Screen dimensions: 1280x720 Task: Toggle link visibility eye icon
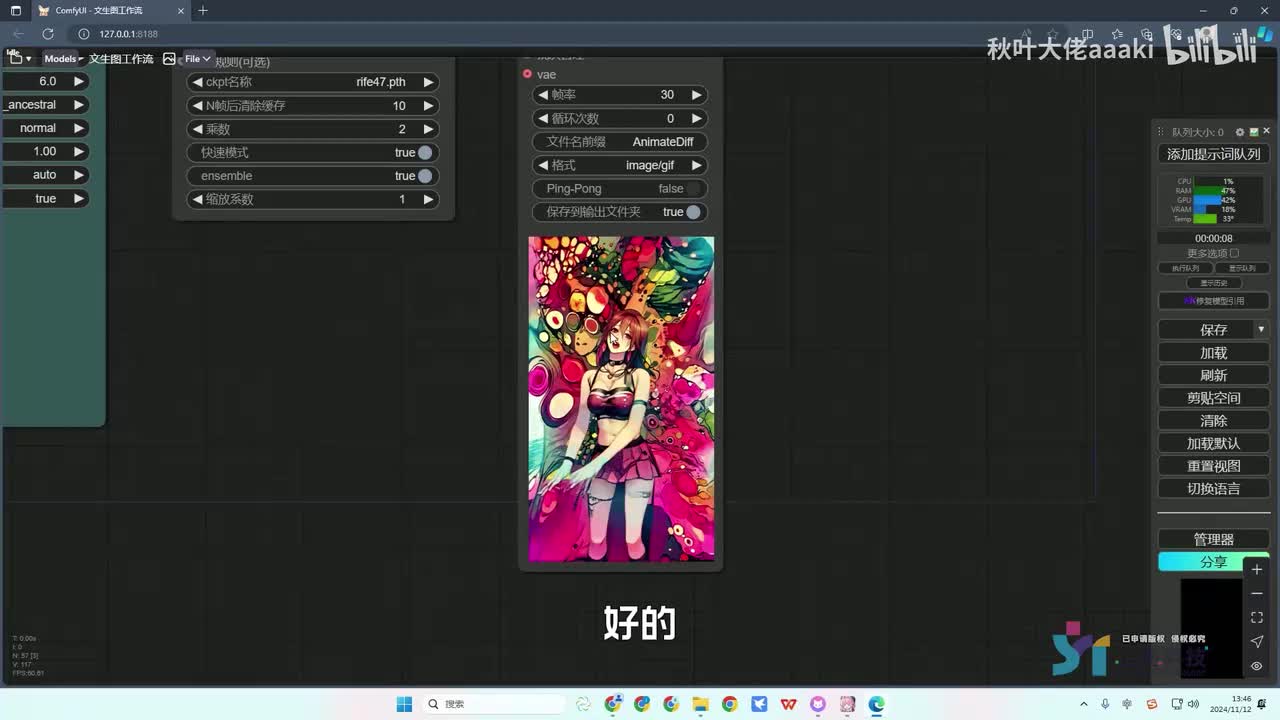coord(1257,665)
